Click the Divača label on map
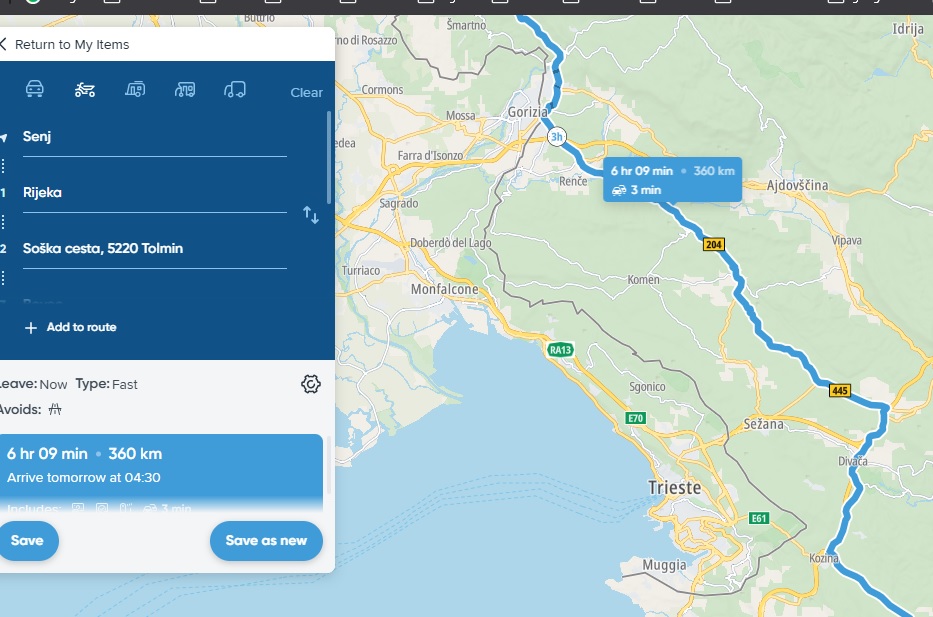Image resolution: width=933 pixels, height=617 pixels. 853,461
